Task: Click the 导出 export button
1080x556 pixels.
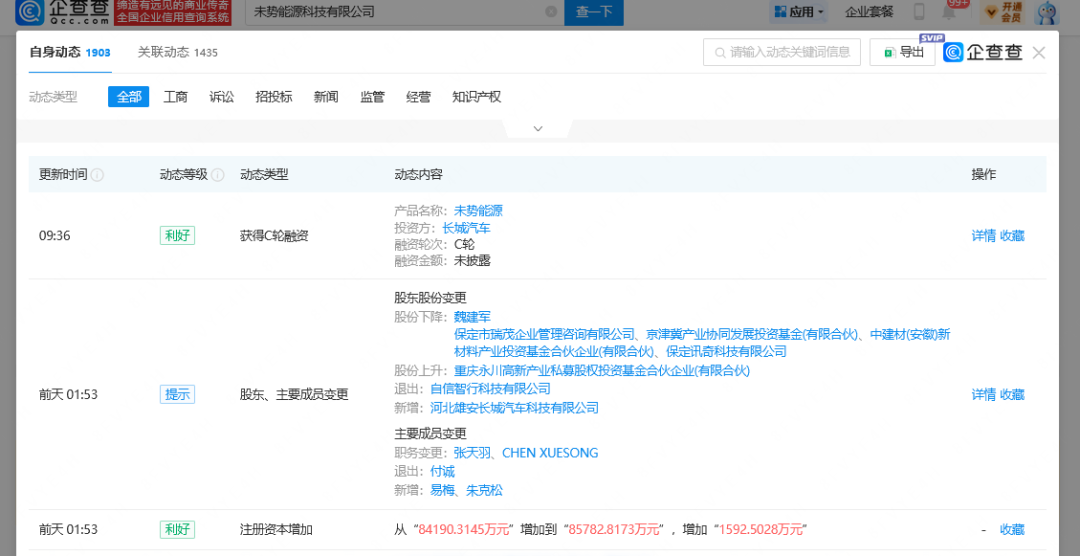Action: [x=902, y=52]
